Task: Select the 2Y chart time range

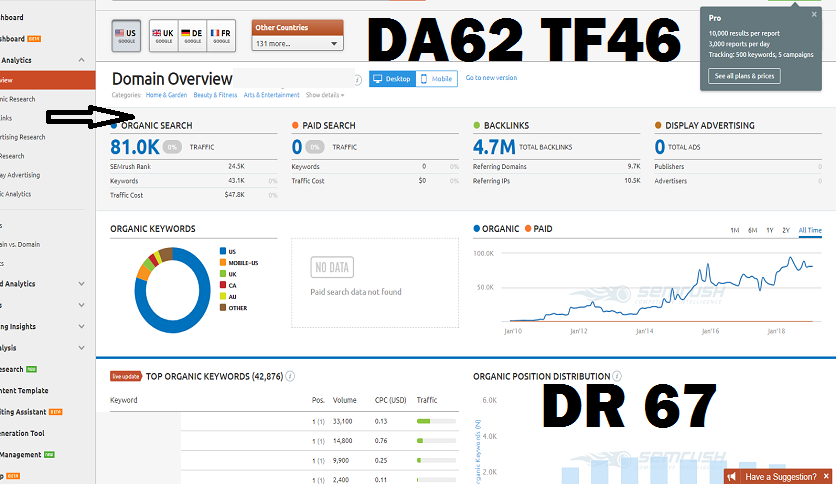Action: (x=786, y=230)
